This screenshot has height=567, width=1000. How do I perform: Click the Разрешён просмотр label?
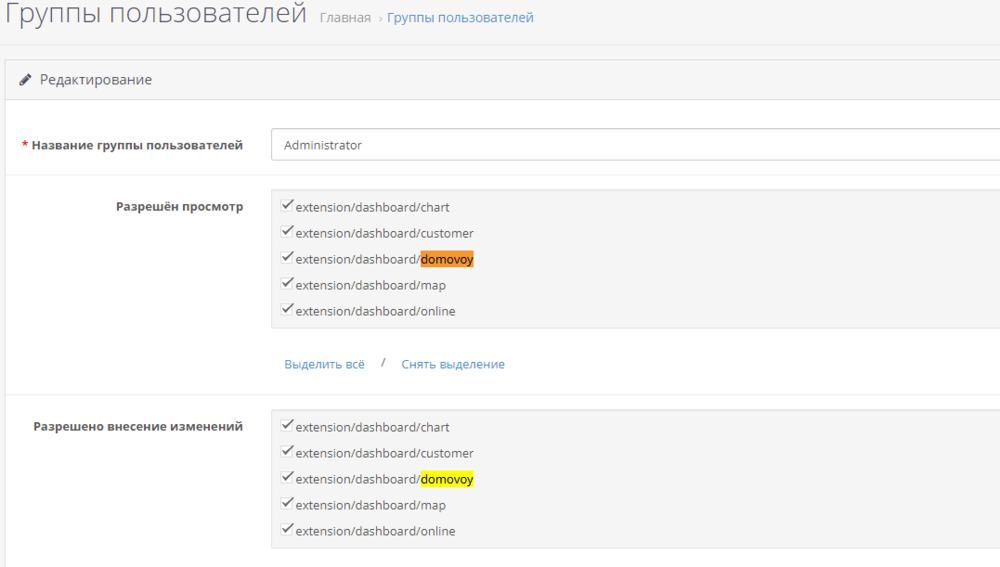[179, 207]
